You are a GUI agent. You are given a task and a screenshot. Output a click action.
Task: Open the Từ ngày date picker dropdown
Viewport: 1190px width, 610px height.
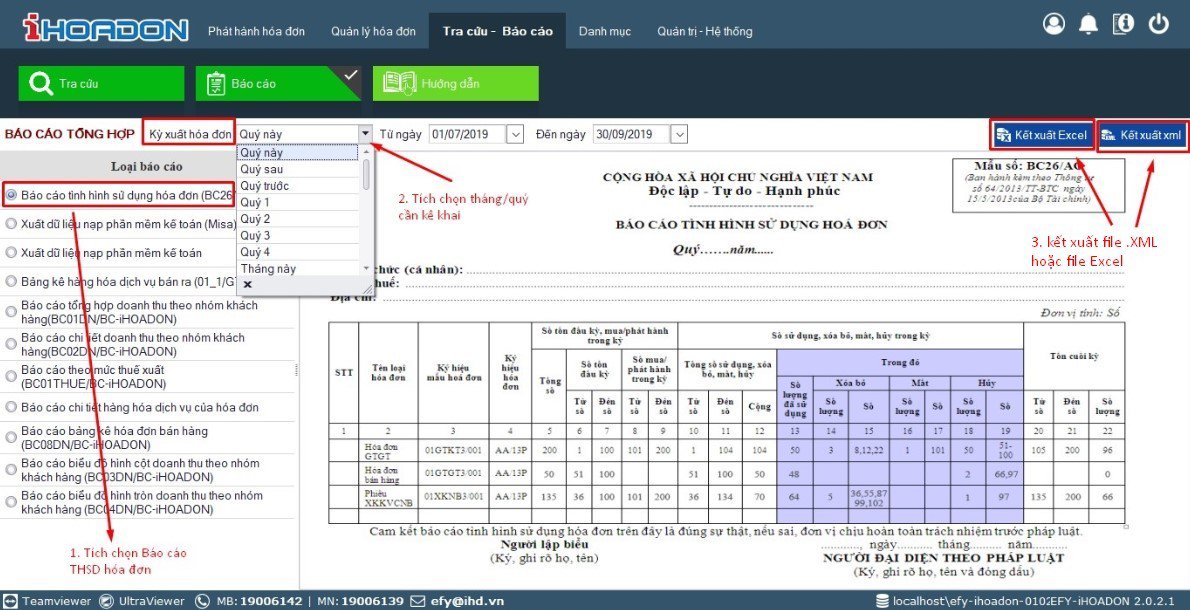515,134
